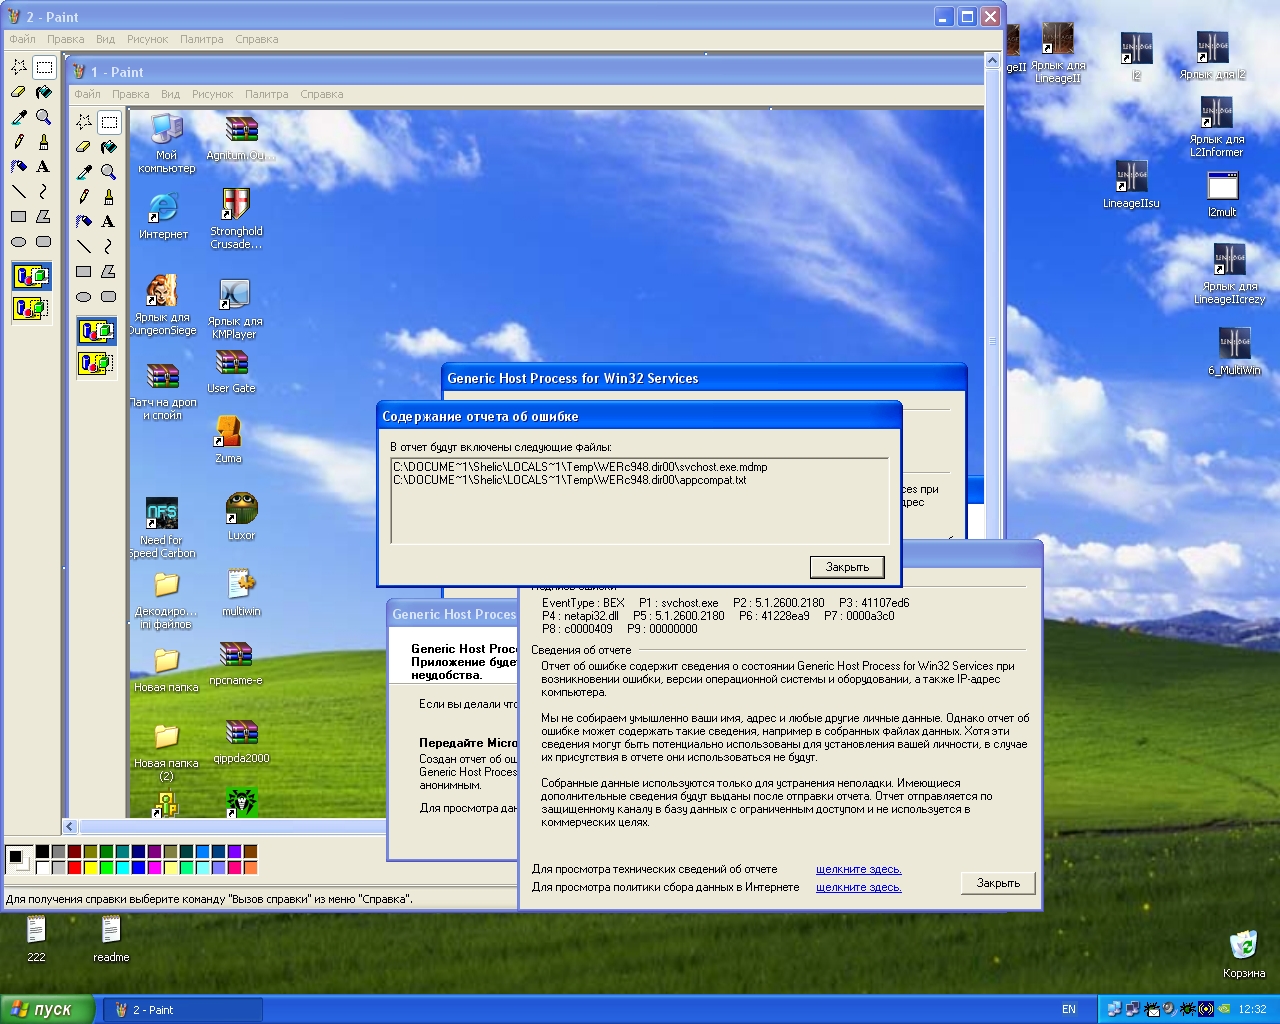
Task: Click the system clock showing 12:32
Action: point(1252,1010)
